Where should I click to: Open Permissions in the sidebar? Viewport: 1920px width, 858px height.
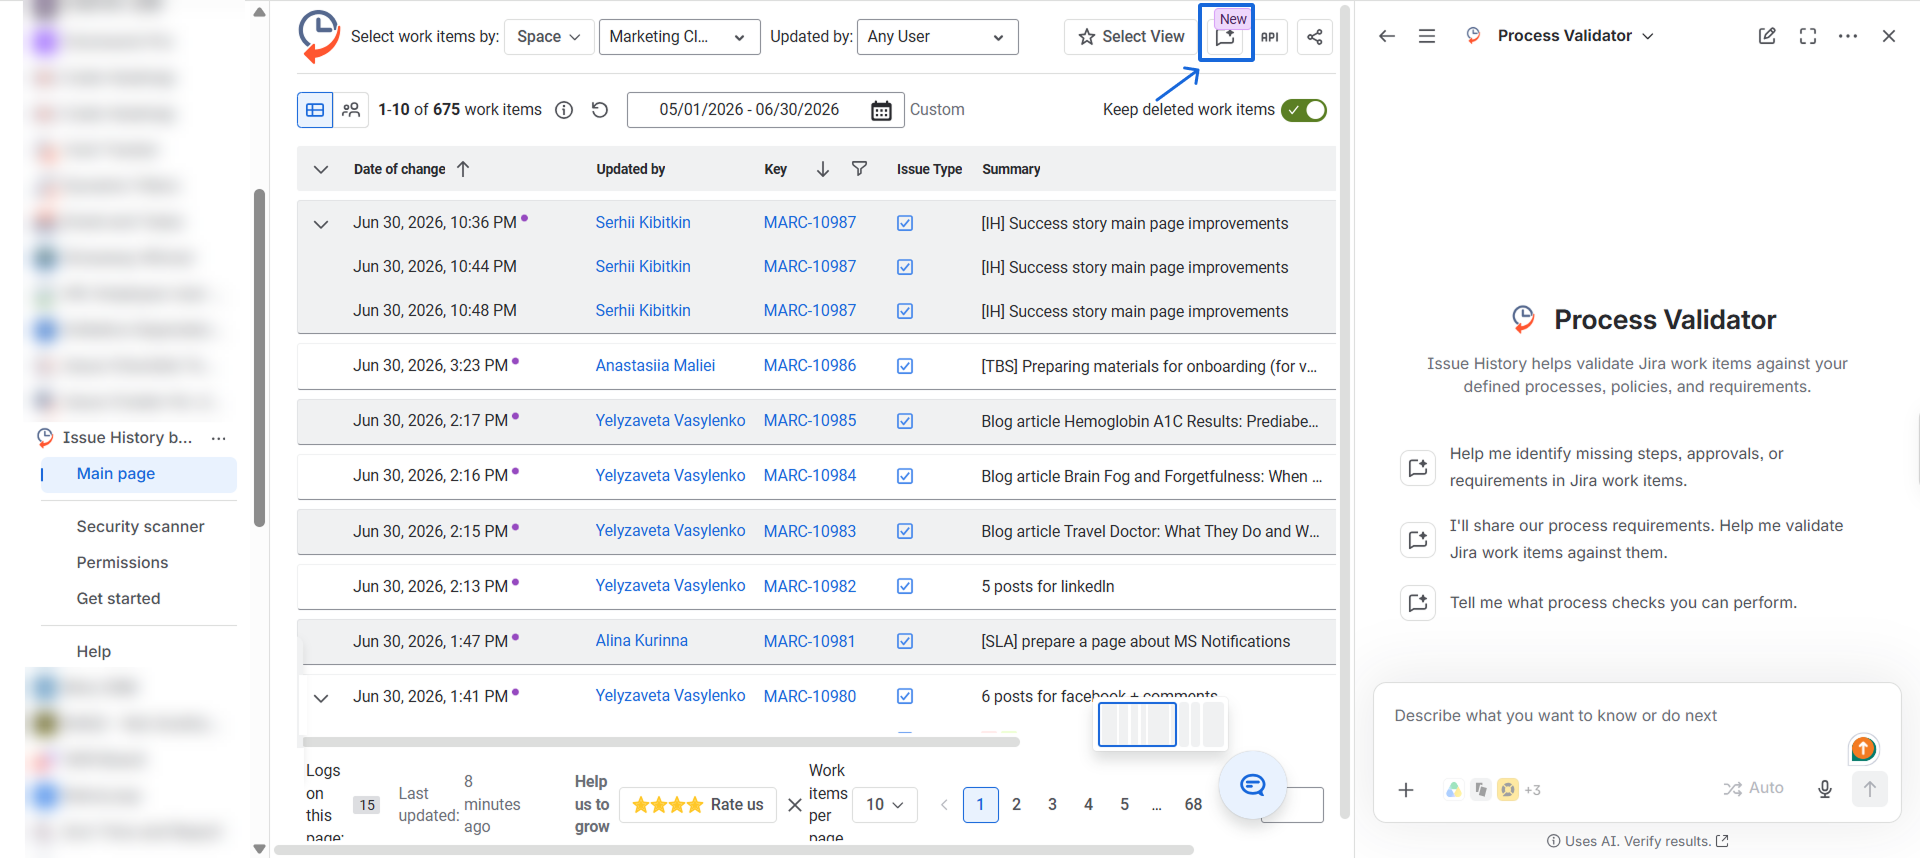(122, 563)
